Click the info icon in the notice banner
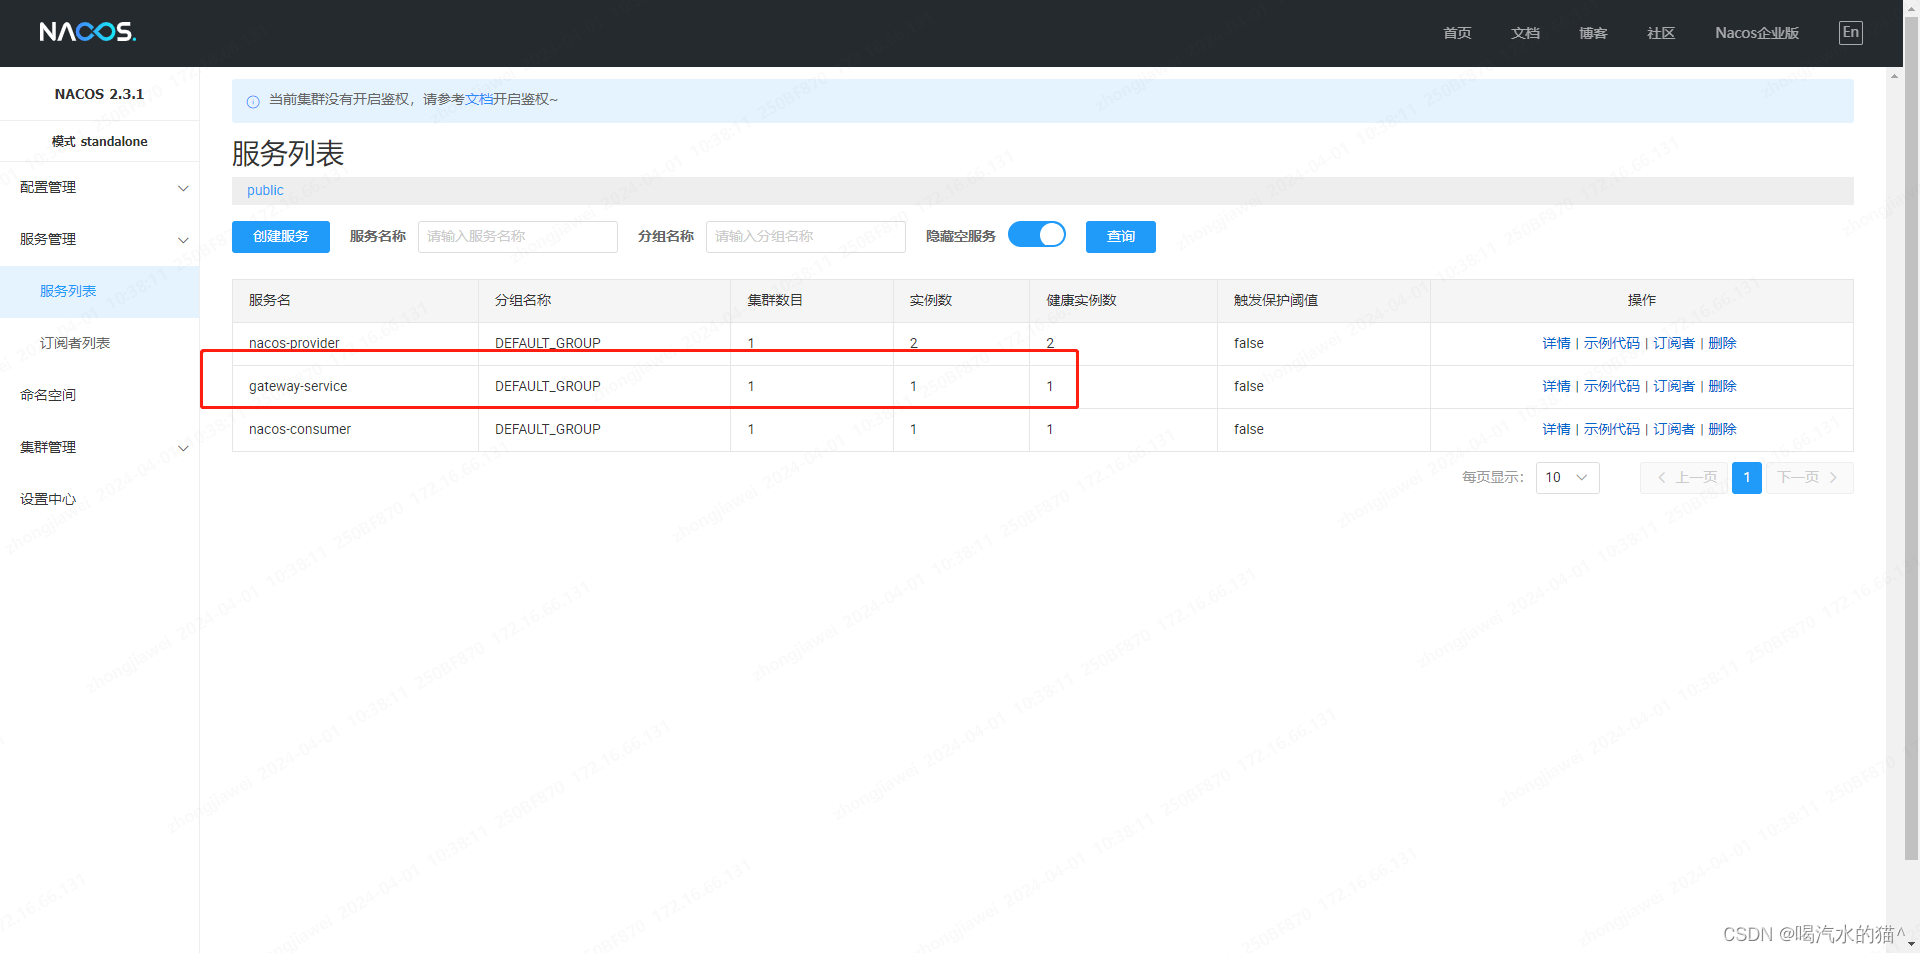The width and height of the screenshot is (1920, 953). click(253, 101)
